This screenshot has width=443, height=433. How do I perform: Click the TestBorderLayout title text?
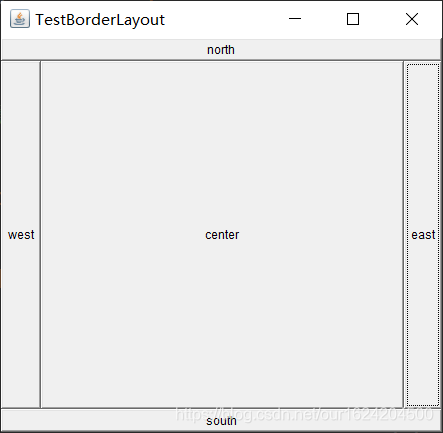coord(100,20)
